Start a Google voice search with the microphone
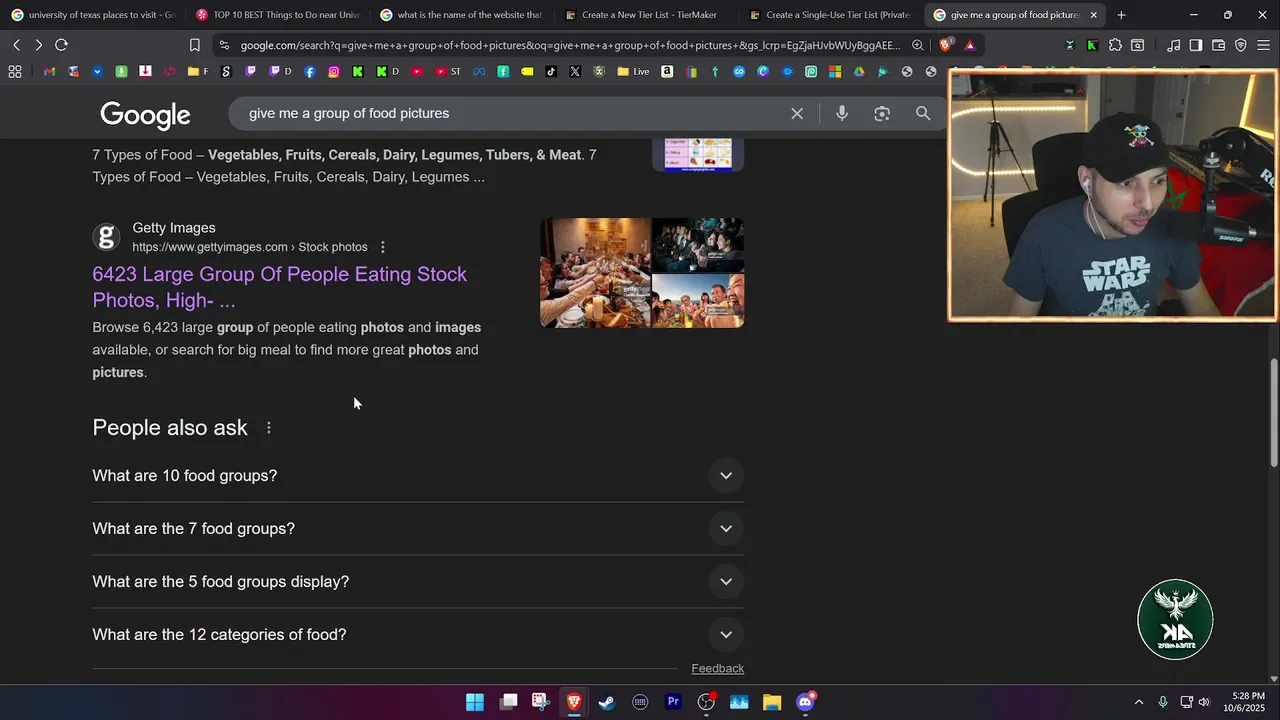 (x=842, y=114)
